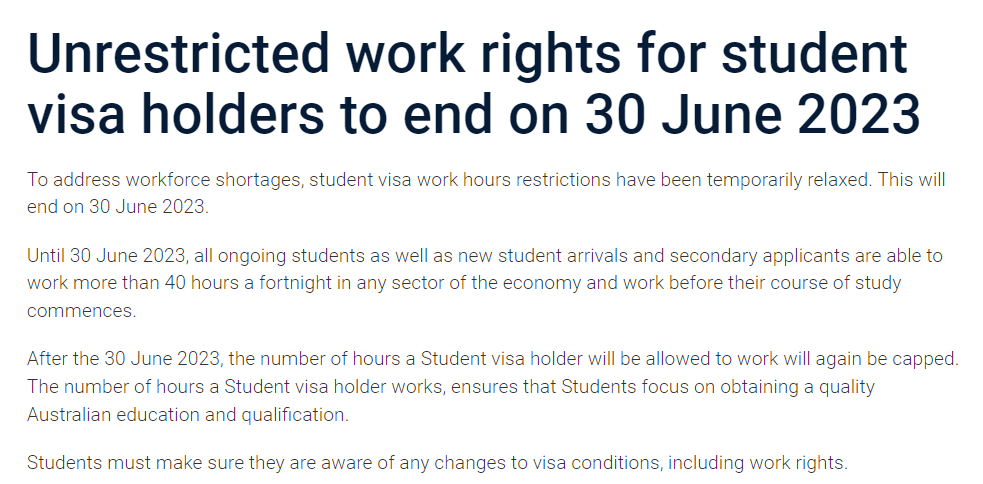Click "Australian education and qualification" text

(x=187, y=413)
